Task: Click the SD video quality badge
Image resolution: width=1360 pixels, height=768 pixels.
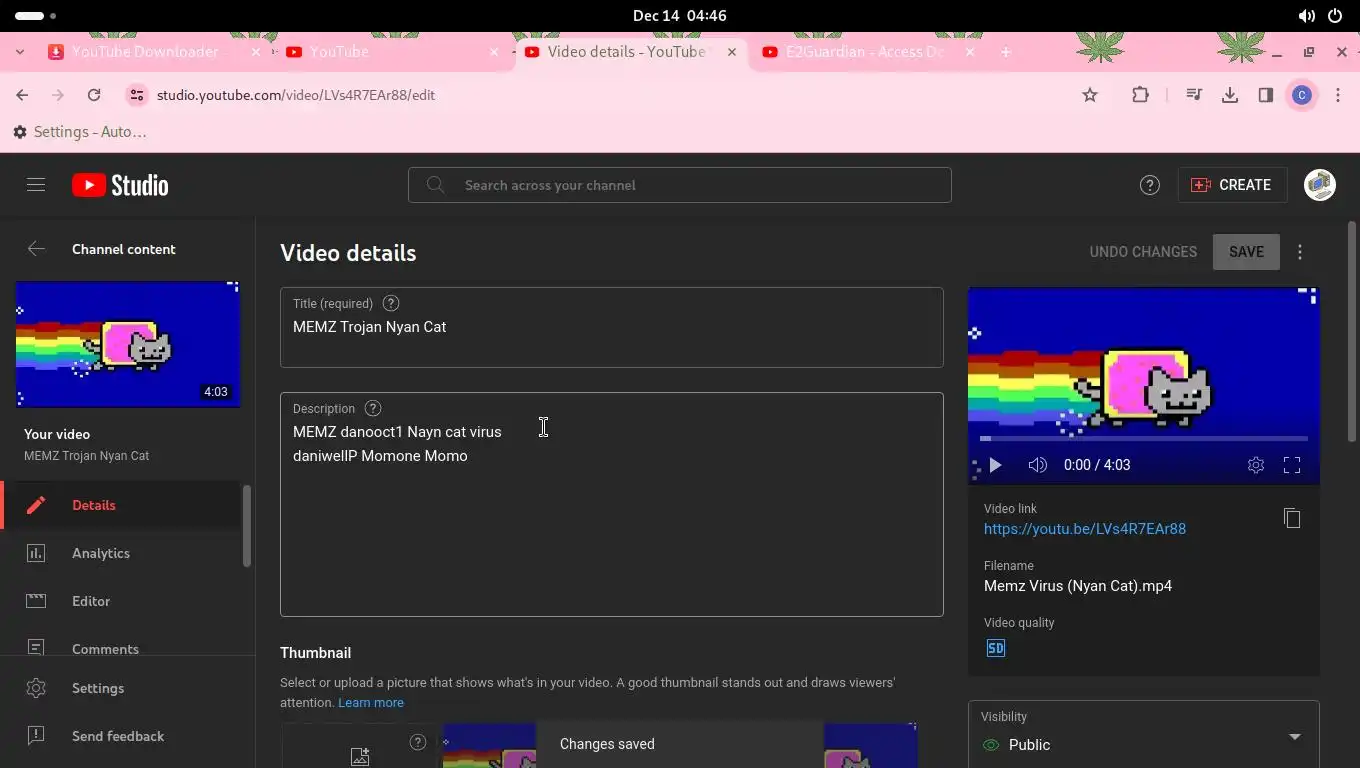Action: pos(996,648)
